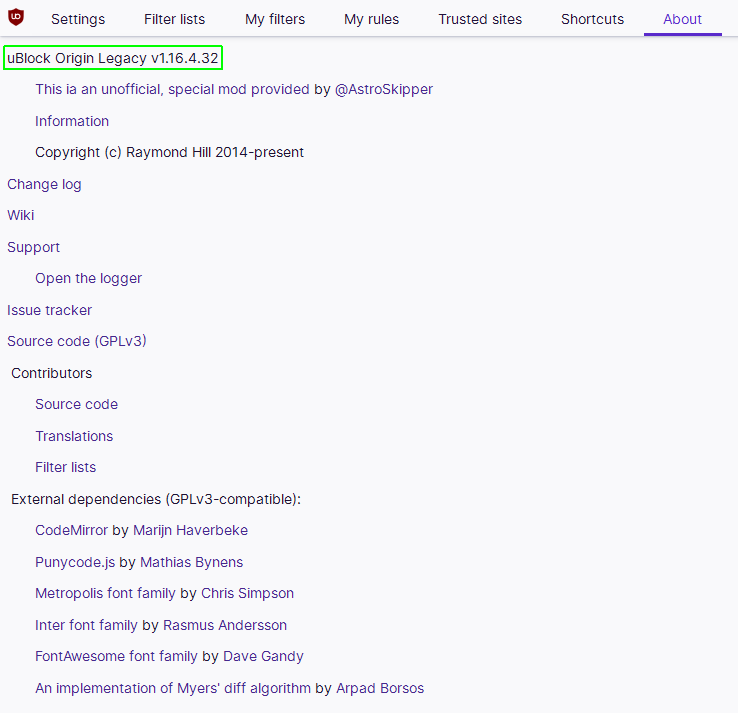Click the uBlock Origin shield logo
The image size is (738, 713).
point(16,17)
